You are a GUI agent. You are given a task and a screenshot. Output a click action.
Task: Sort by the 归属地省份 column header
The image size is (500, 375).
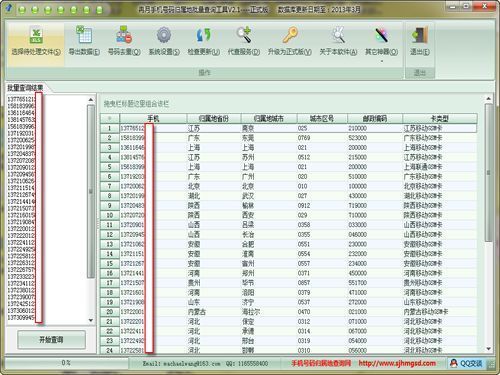(214, 118)
